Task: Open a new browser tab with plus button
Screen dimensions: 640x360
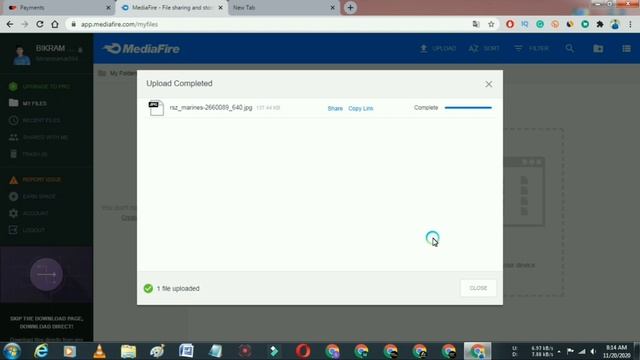Action: (x=350, y=8)
